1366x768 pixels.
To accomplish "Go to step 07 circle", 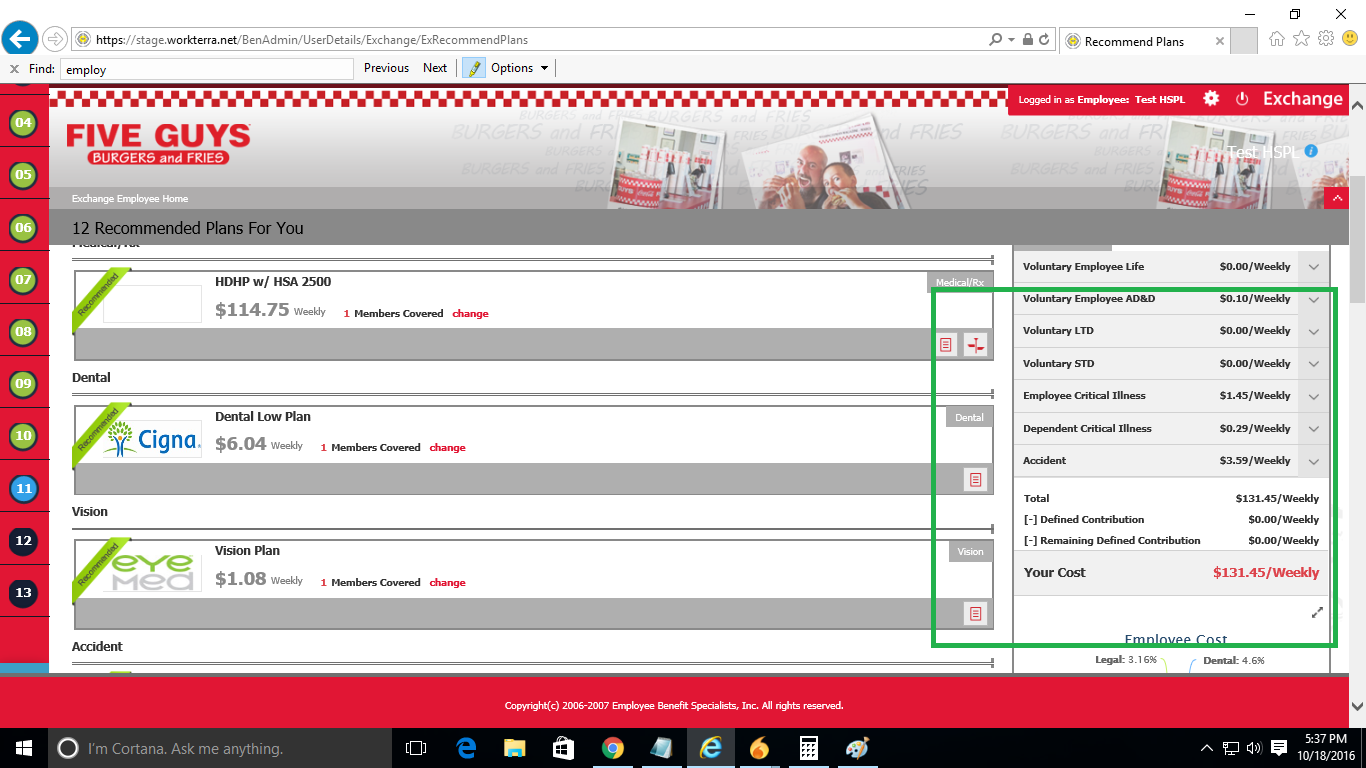I will (23, 280).
